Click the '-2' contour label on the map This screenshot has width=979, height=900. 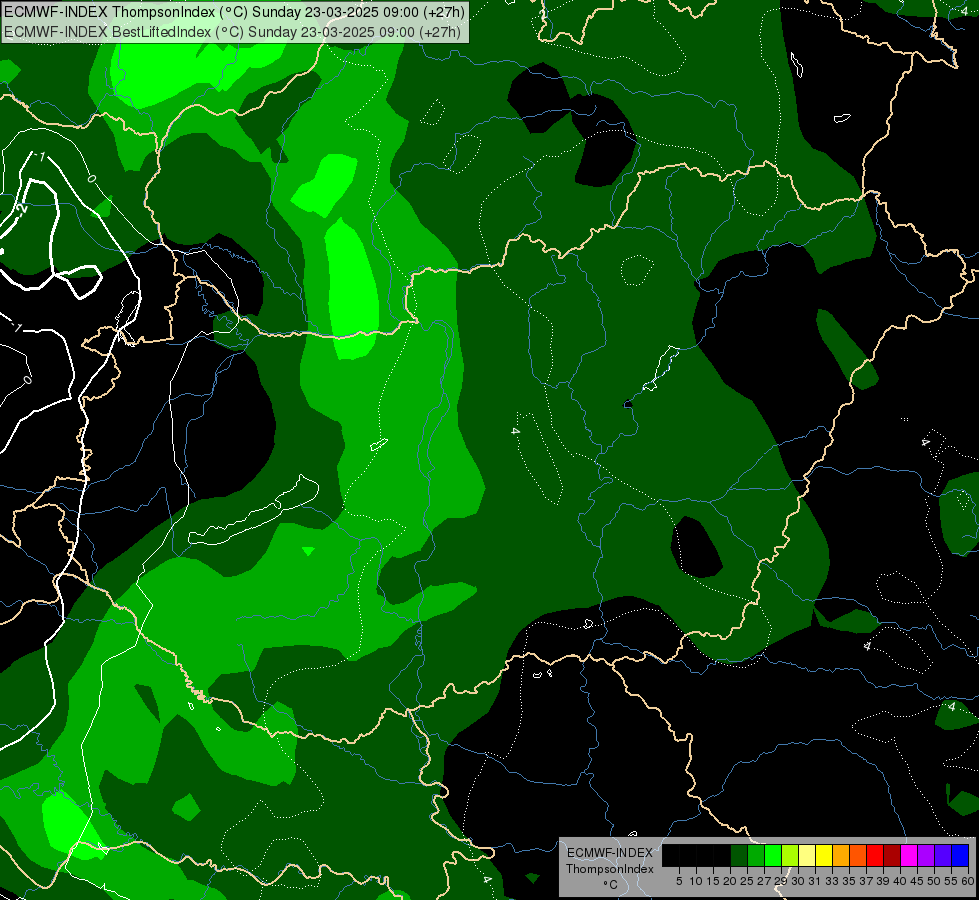21,209
